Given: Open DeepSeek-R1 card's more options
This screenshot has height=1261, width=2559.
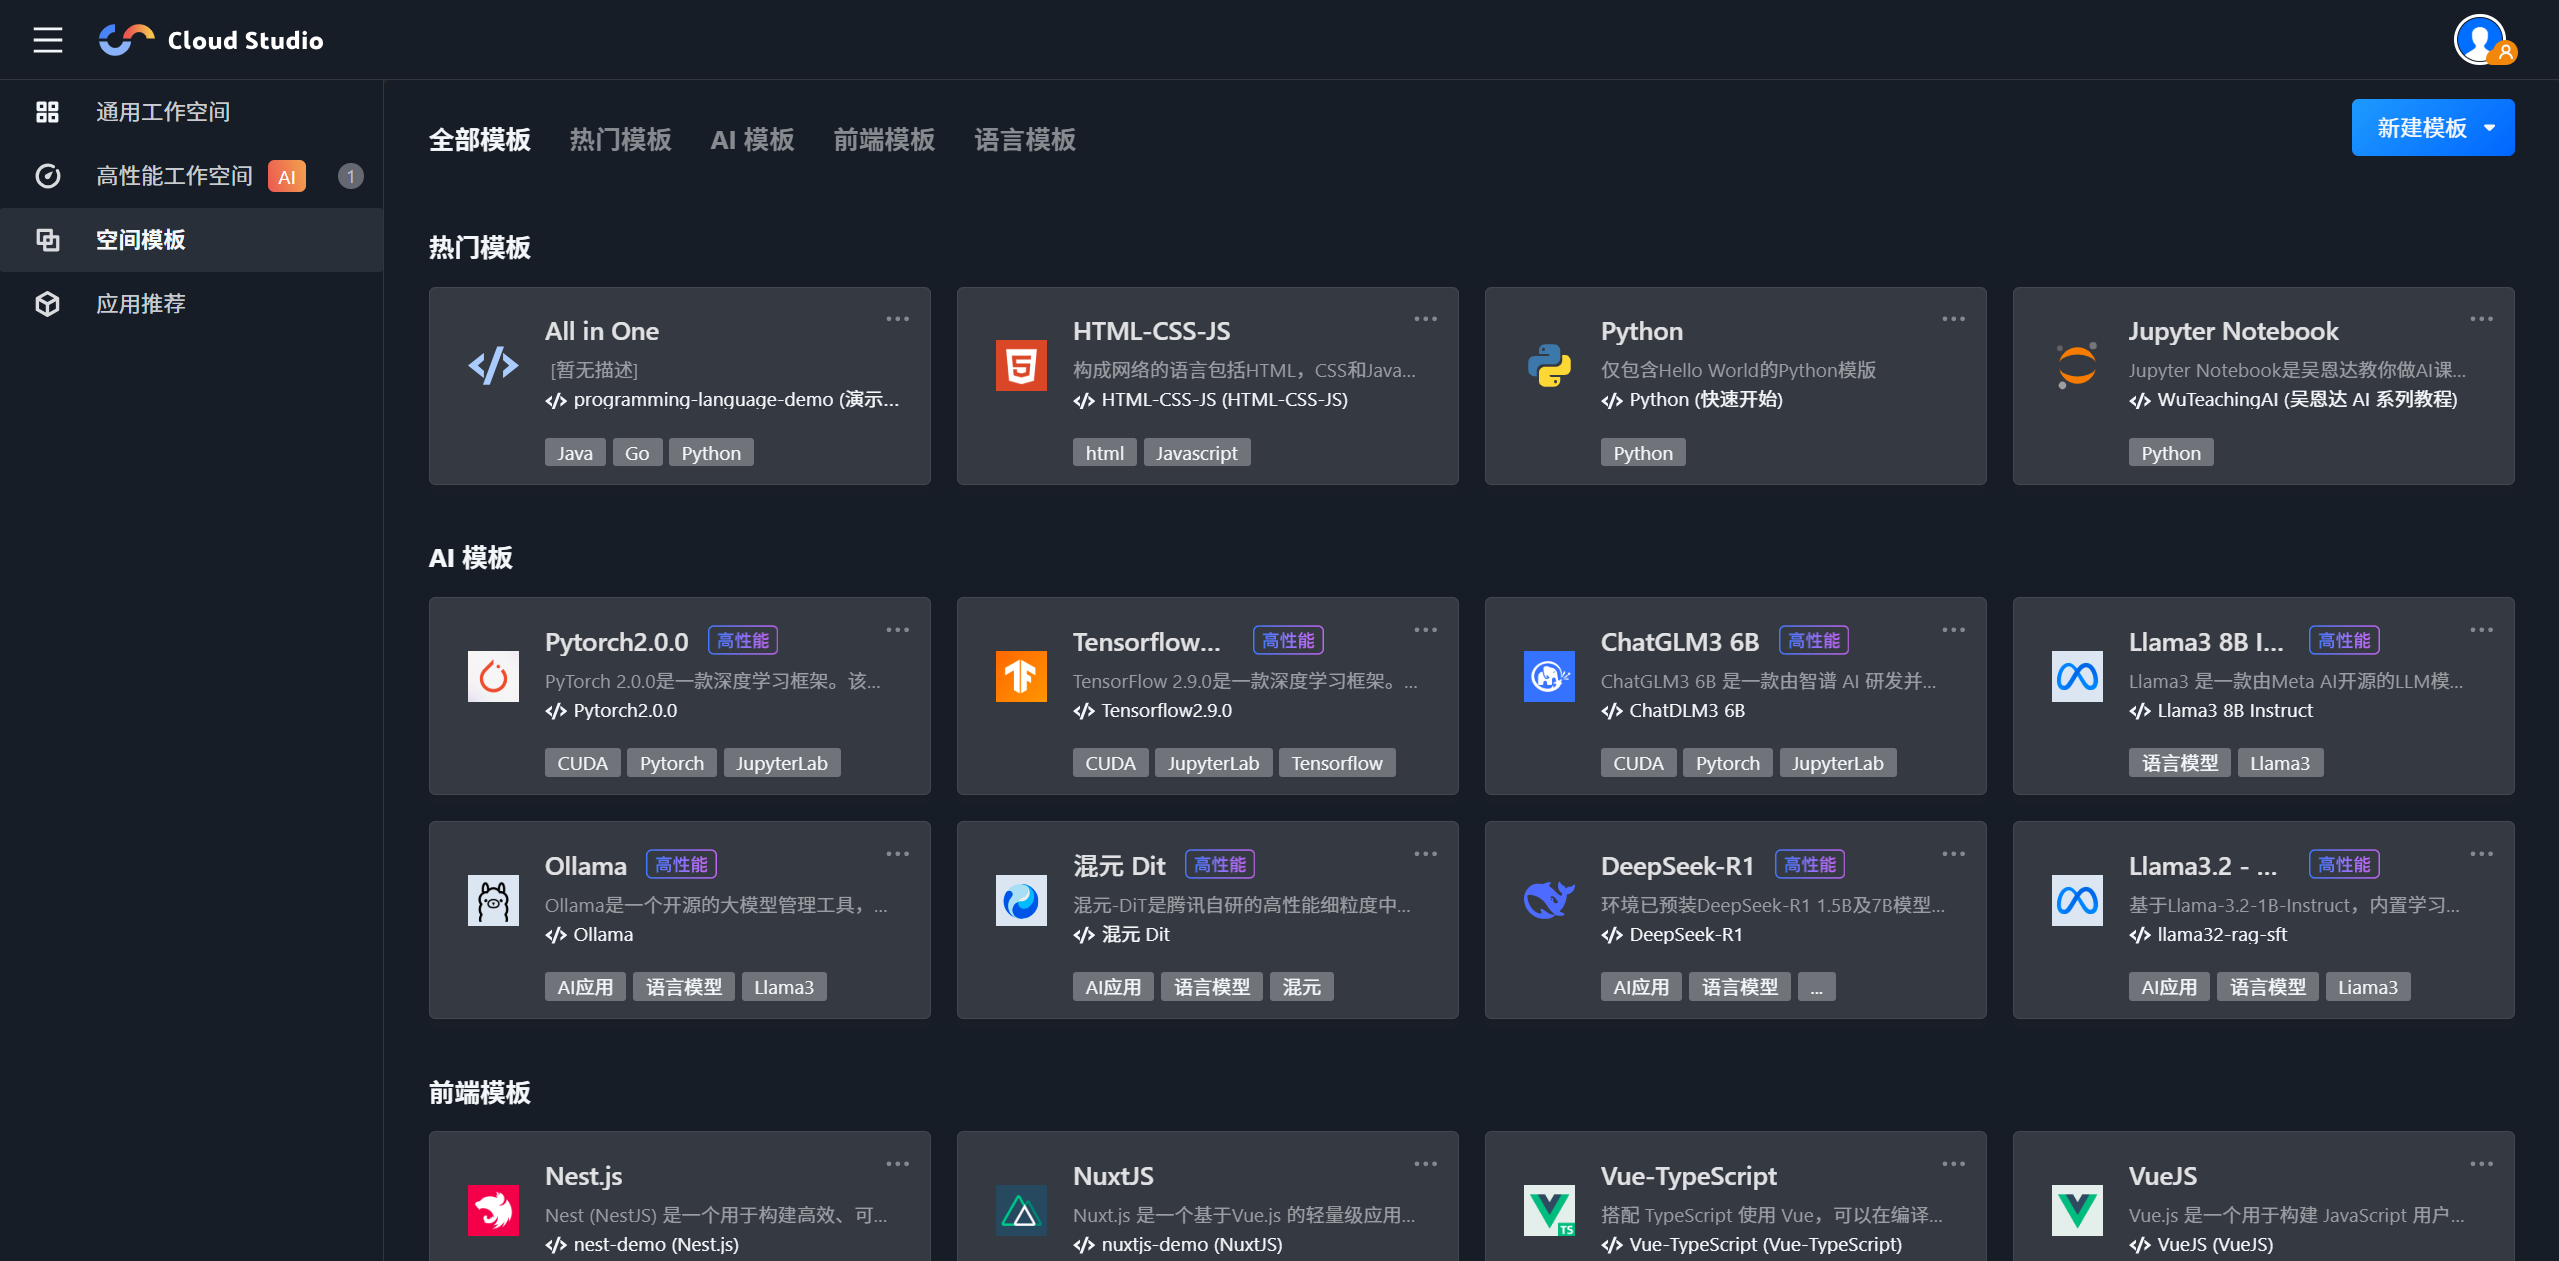Looking at the screenshot, I should coord(1953,854).
